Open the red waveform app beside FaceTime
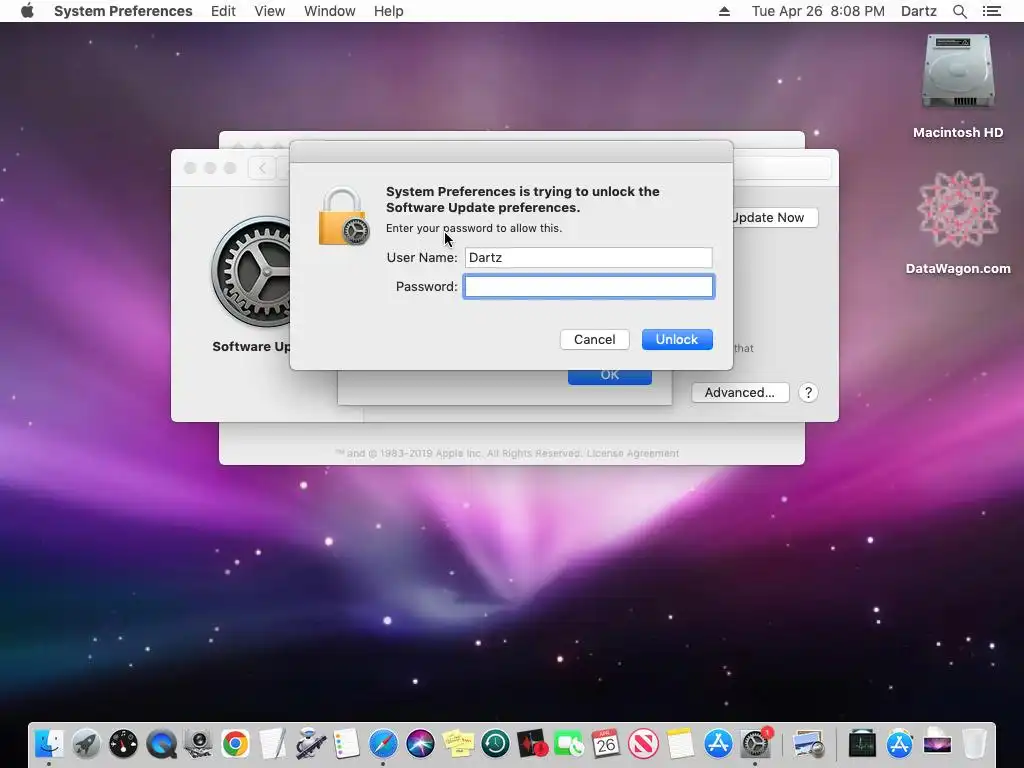 pyautogui.click(x=532, y=743)
